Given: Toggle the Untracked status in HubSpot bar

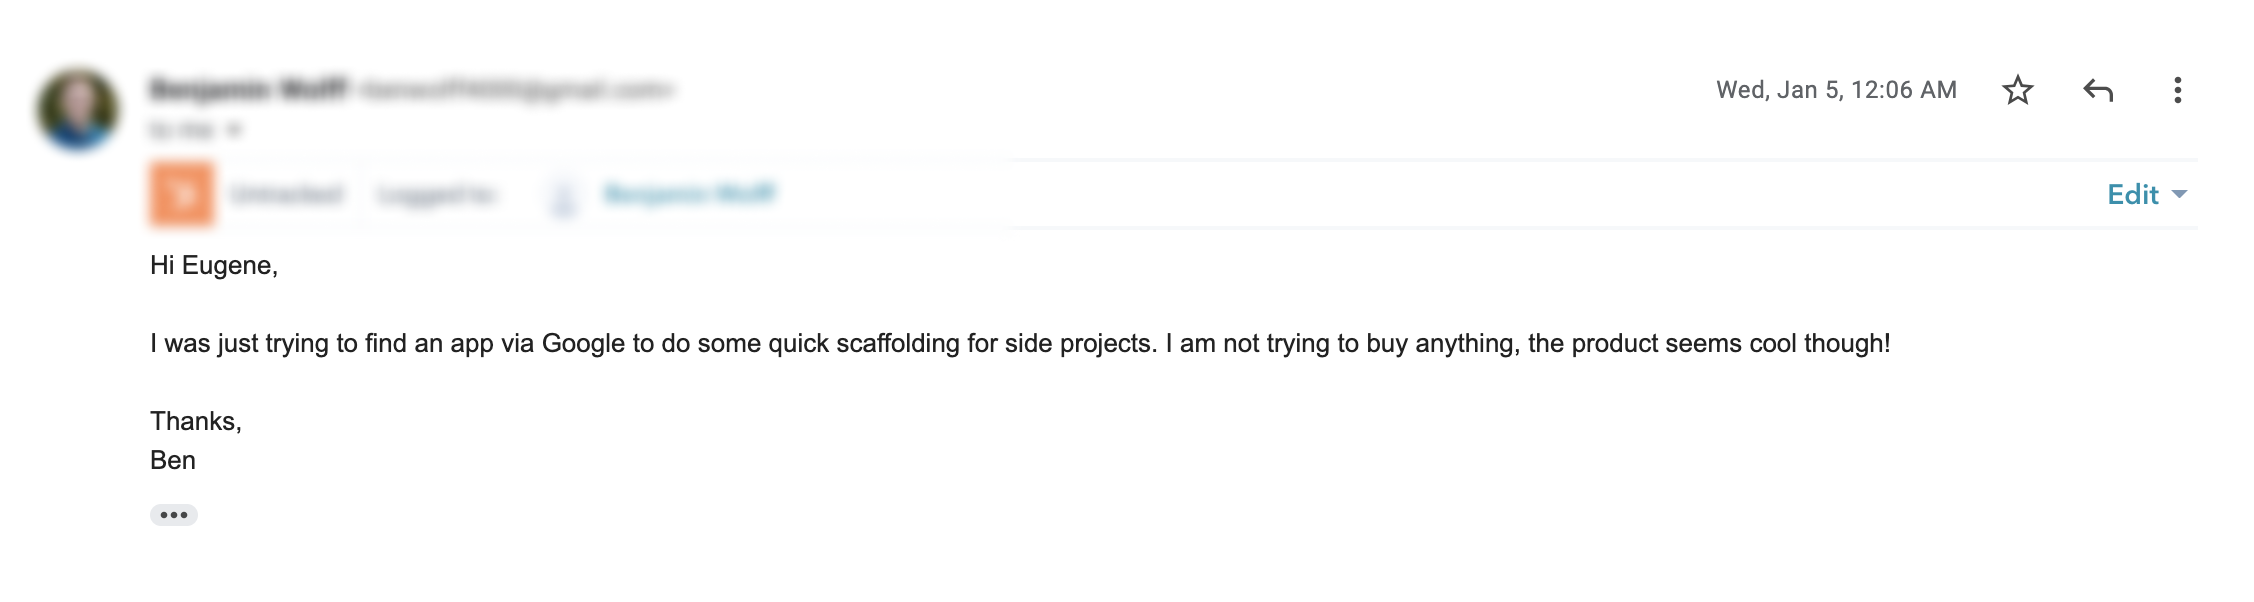Looking at the screenshot, I should tap(287, 194).
